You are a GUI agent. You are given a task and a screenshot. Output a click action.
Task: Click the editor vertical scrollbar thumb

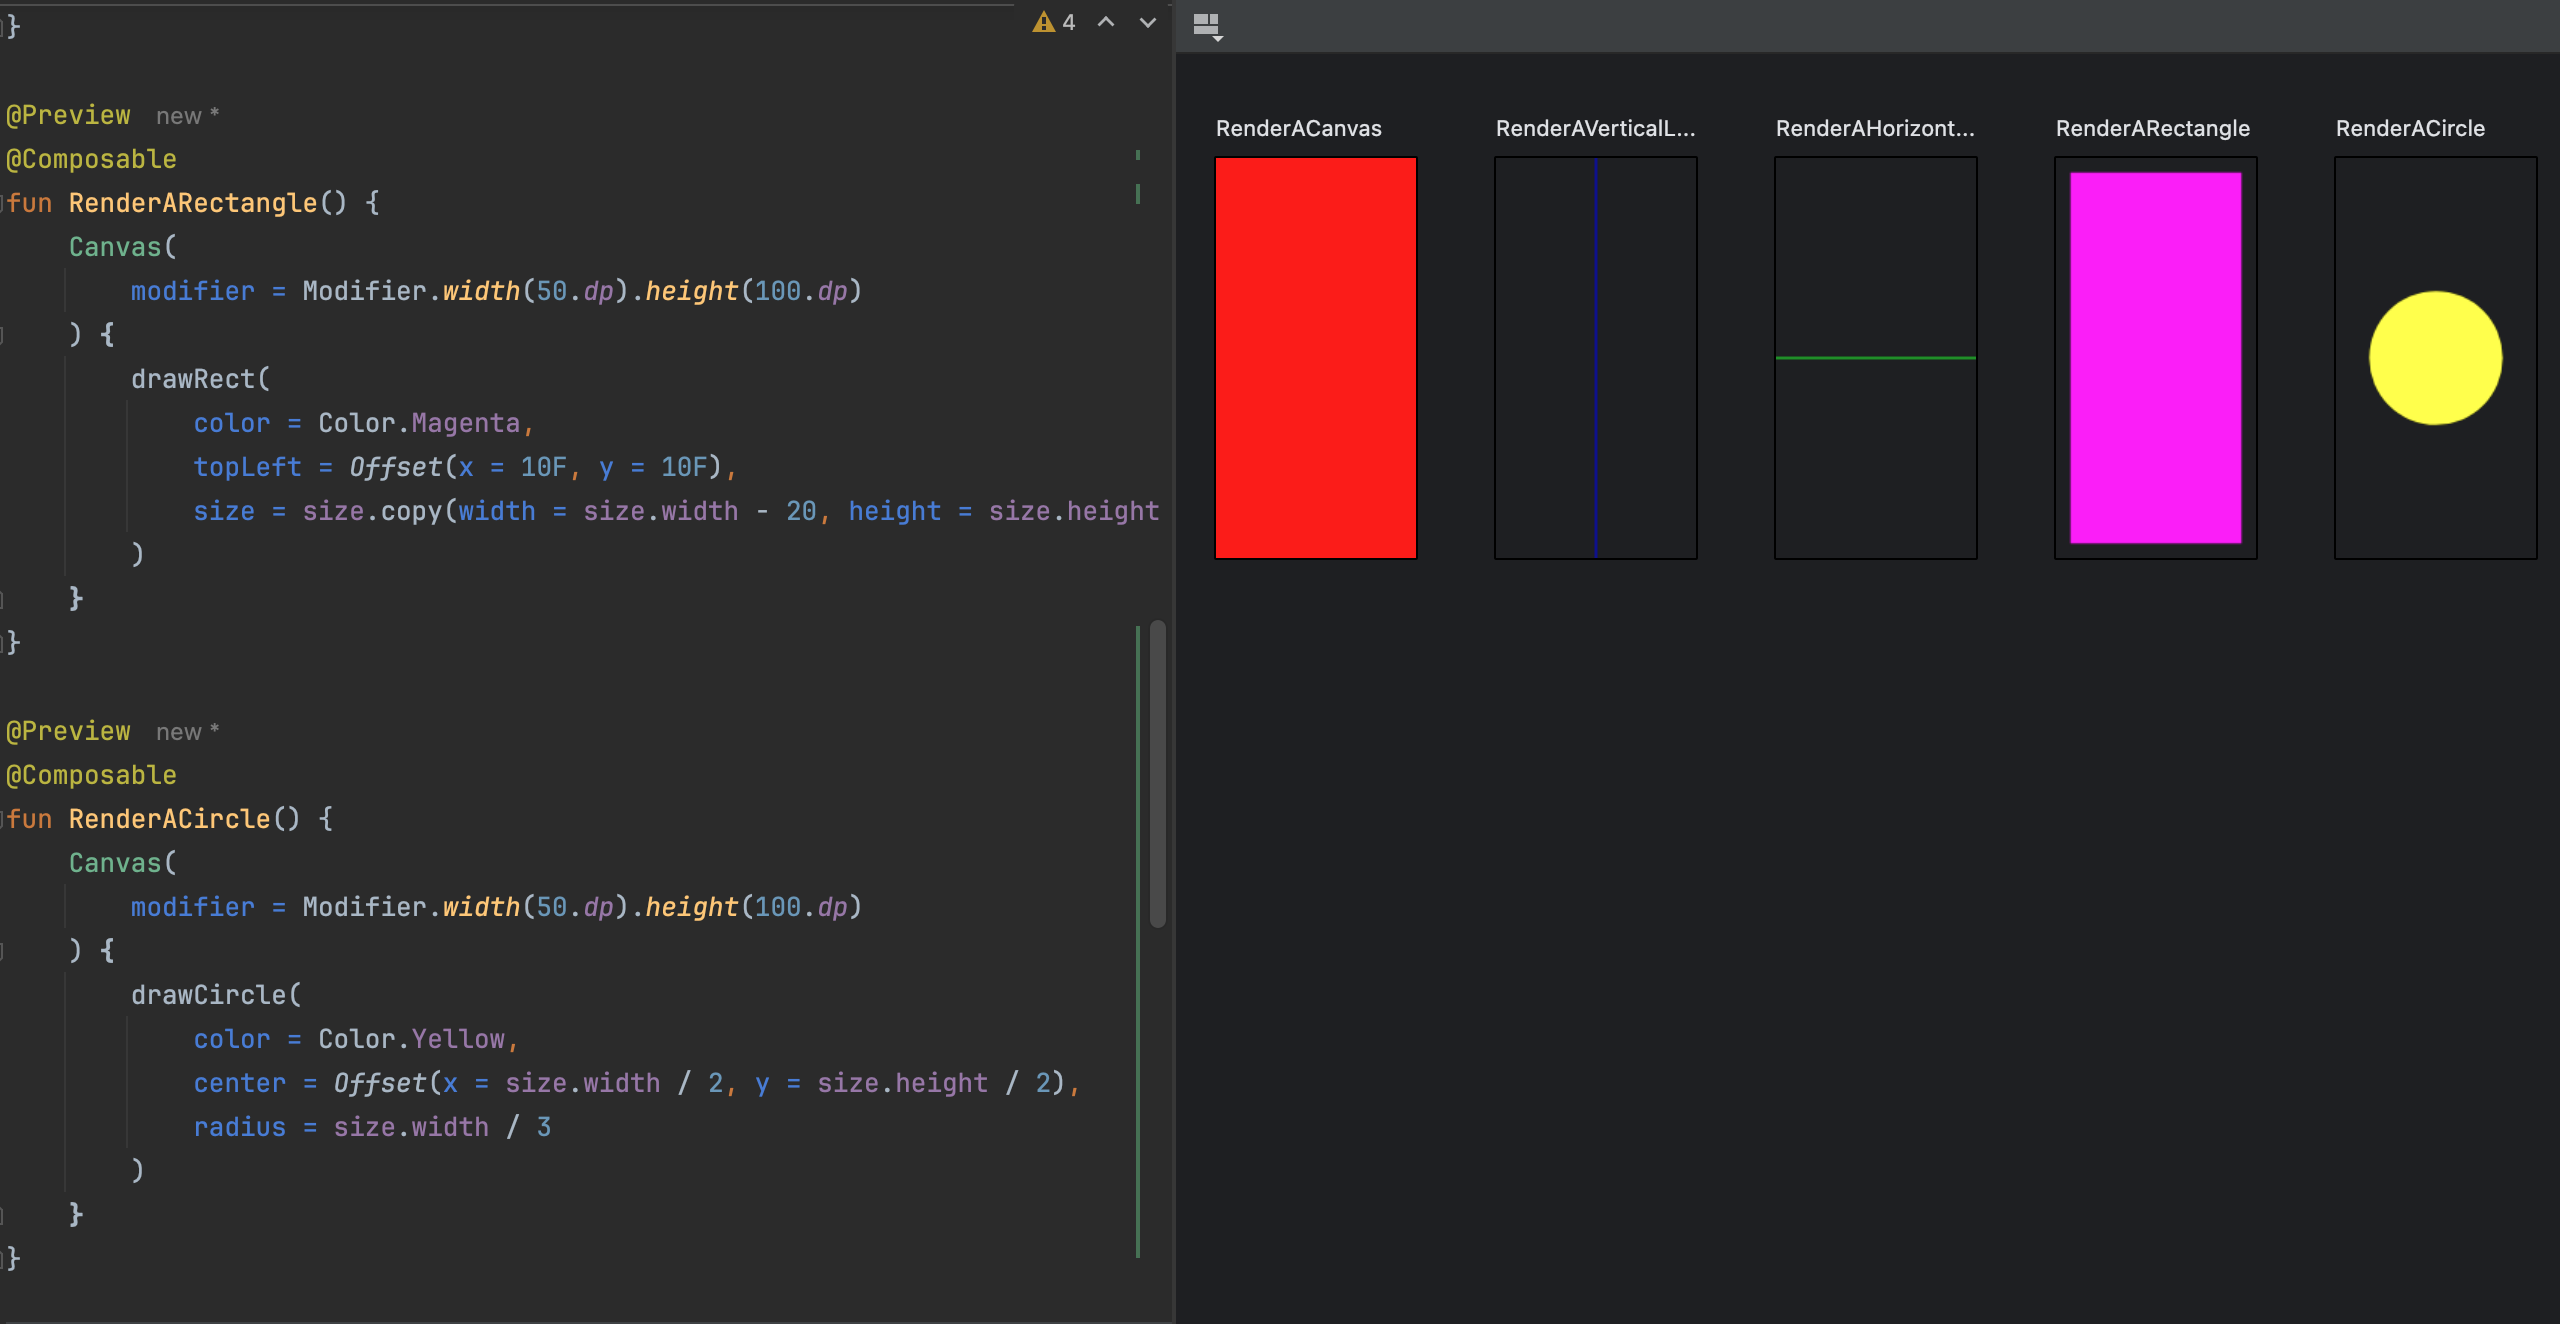point(1158,774)
